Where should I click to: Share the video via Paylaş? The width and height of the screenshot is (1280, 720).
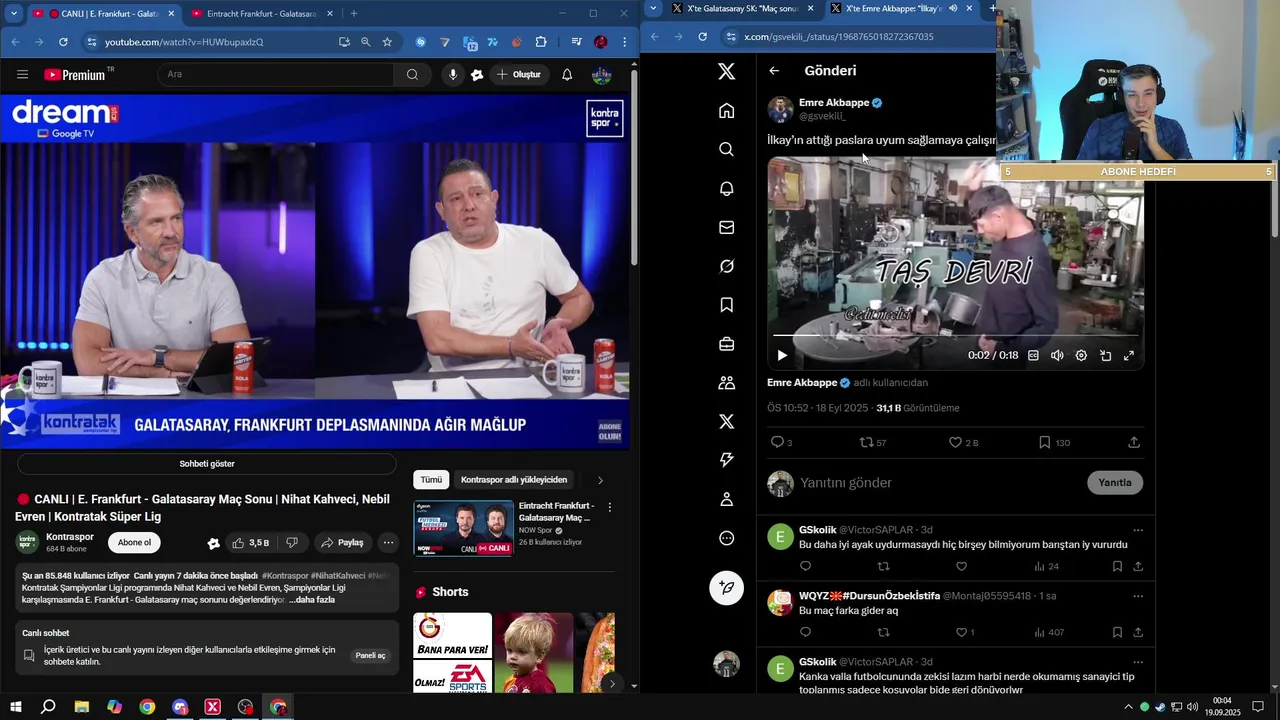[x=342, y=543]
